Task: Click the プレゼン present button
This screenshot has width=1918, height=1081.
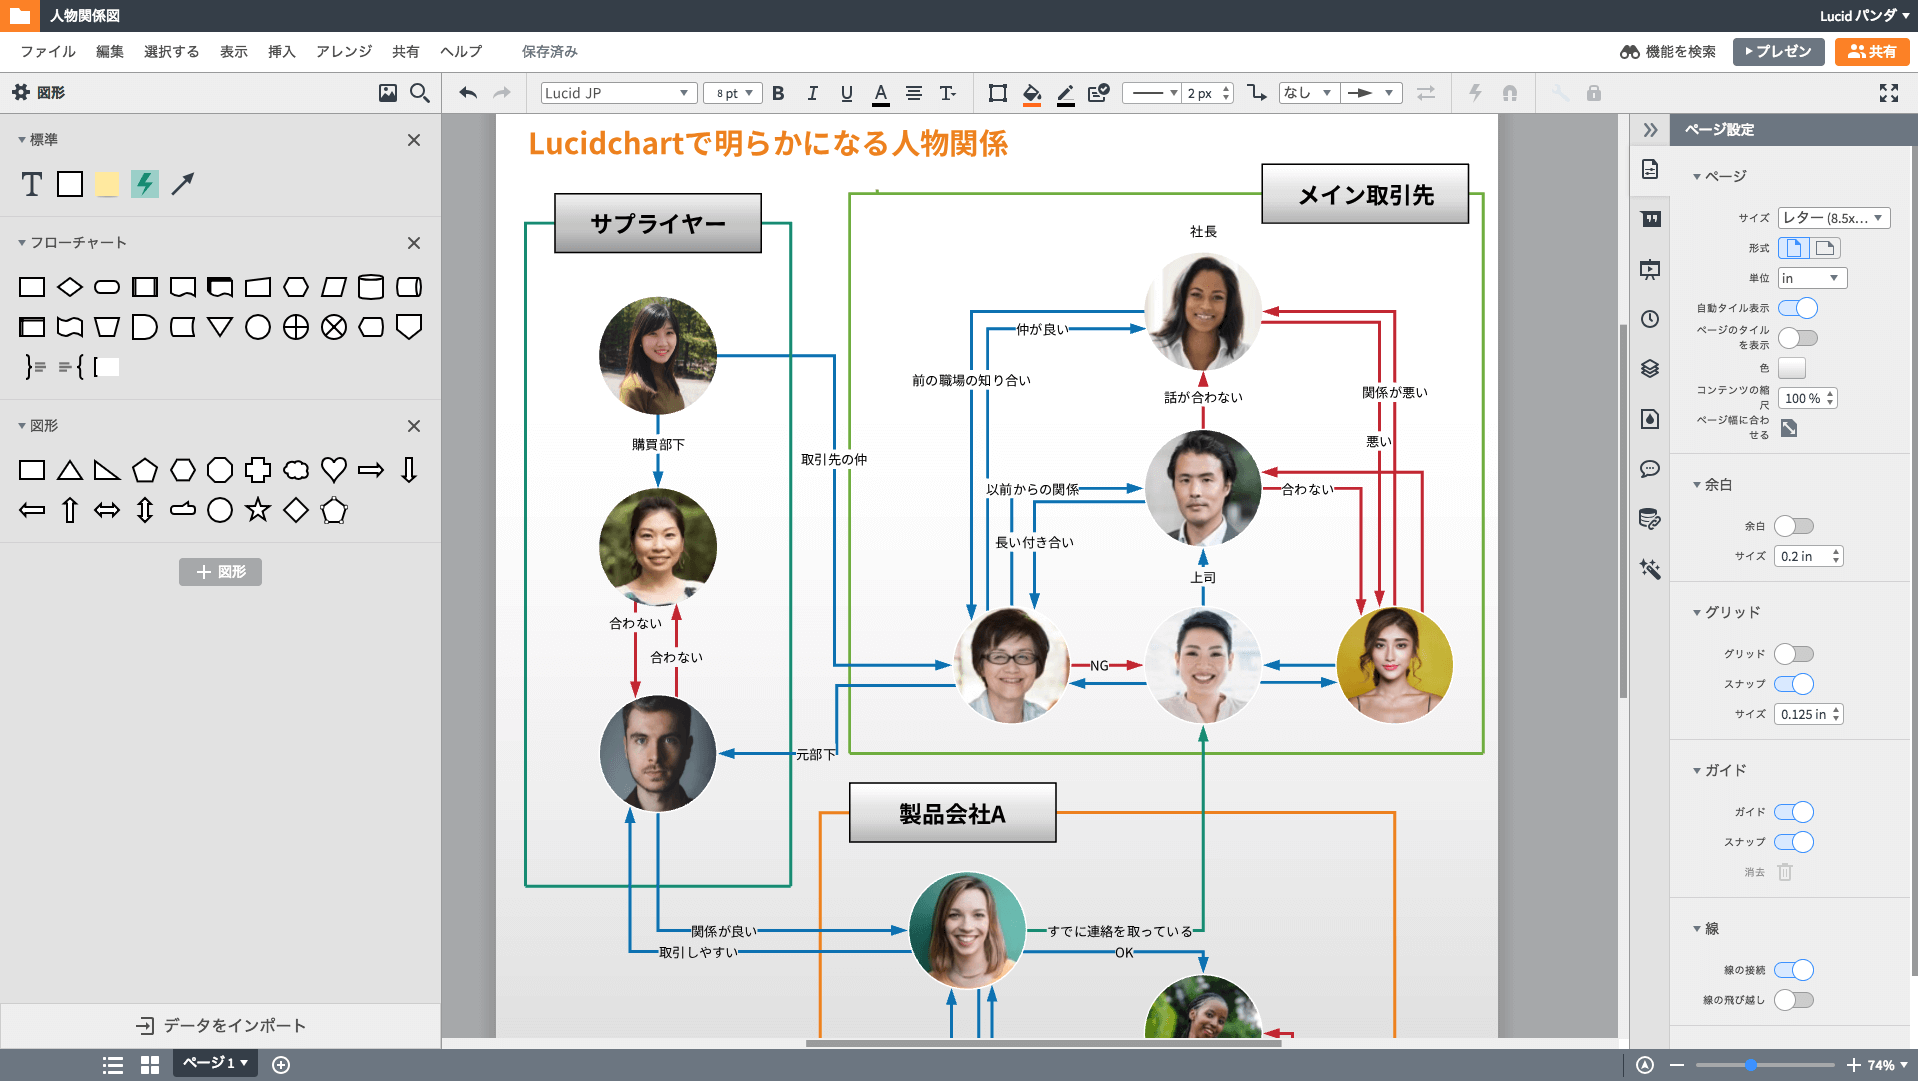Action: (x=1778, y=52)
